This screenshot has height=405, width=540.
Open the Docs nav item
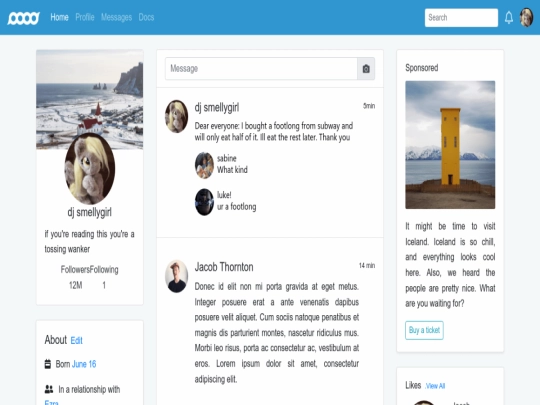pyautogui.click(x=146, y=17)
